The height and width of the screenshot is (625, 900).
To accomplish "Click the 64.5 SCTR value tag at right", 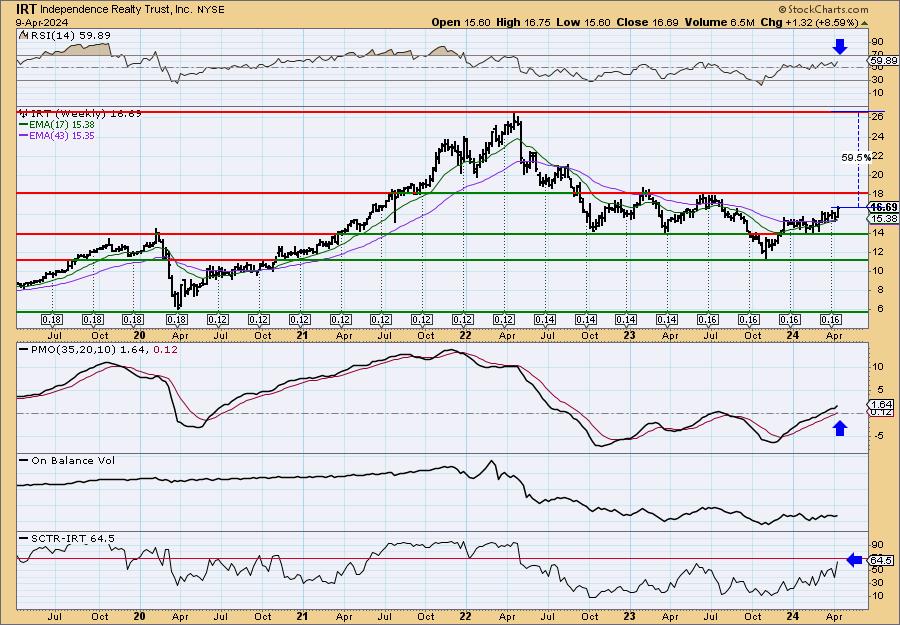I will [882, 560].
